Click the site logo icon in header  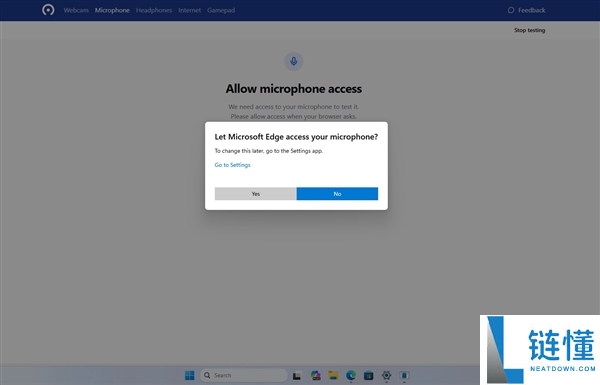tap(48, 10)
